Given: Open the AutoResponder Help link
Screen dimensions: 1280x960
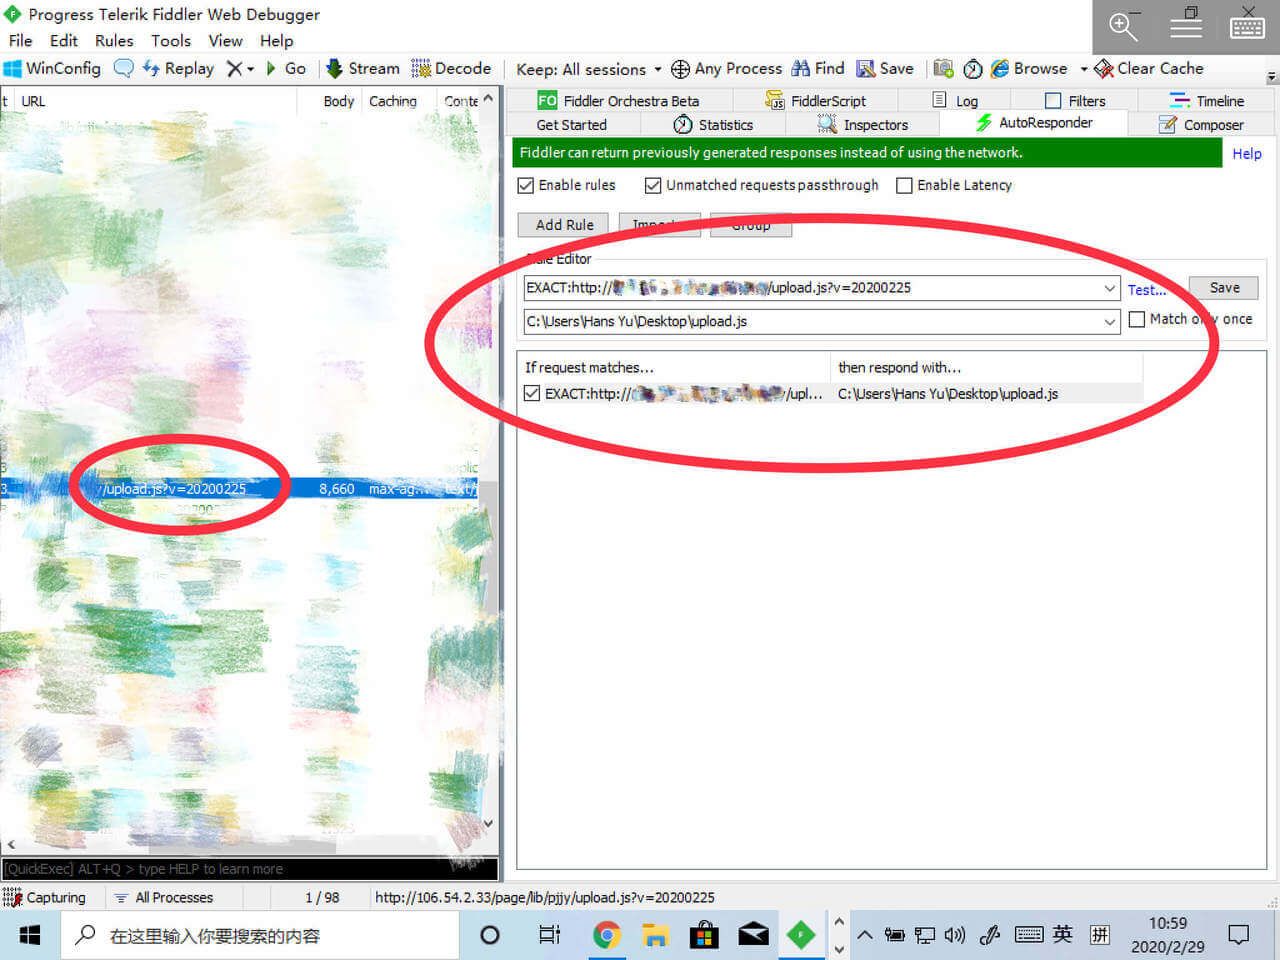Looking at the screenshot, I should point(1246,154).
